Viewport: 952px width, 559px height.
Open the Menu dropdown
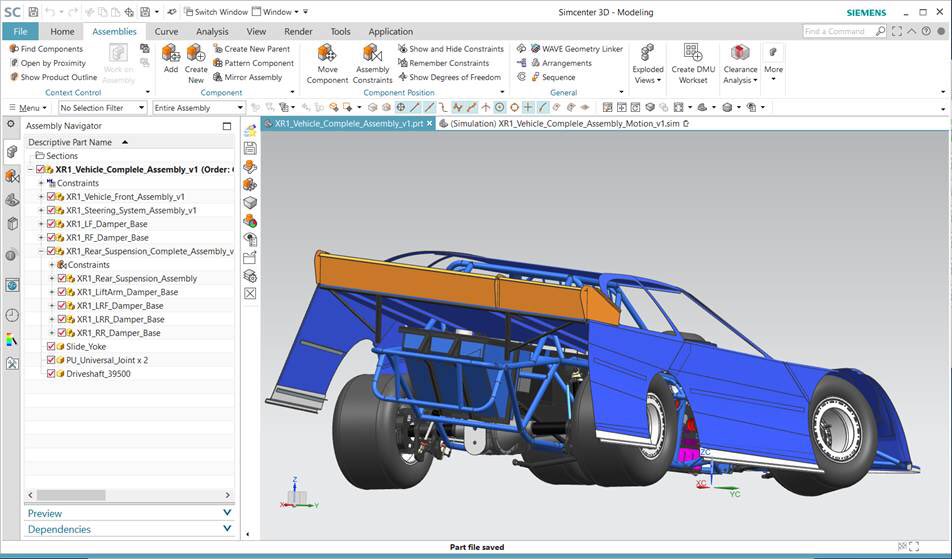pyautogui.click(x=28, y=107)
